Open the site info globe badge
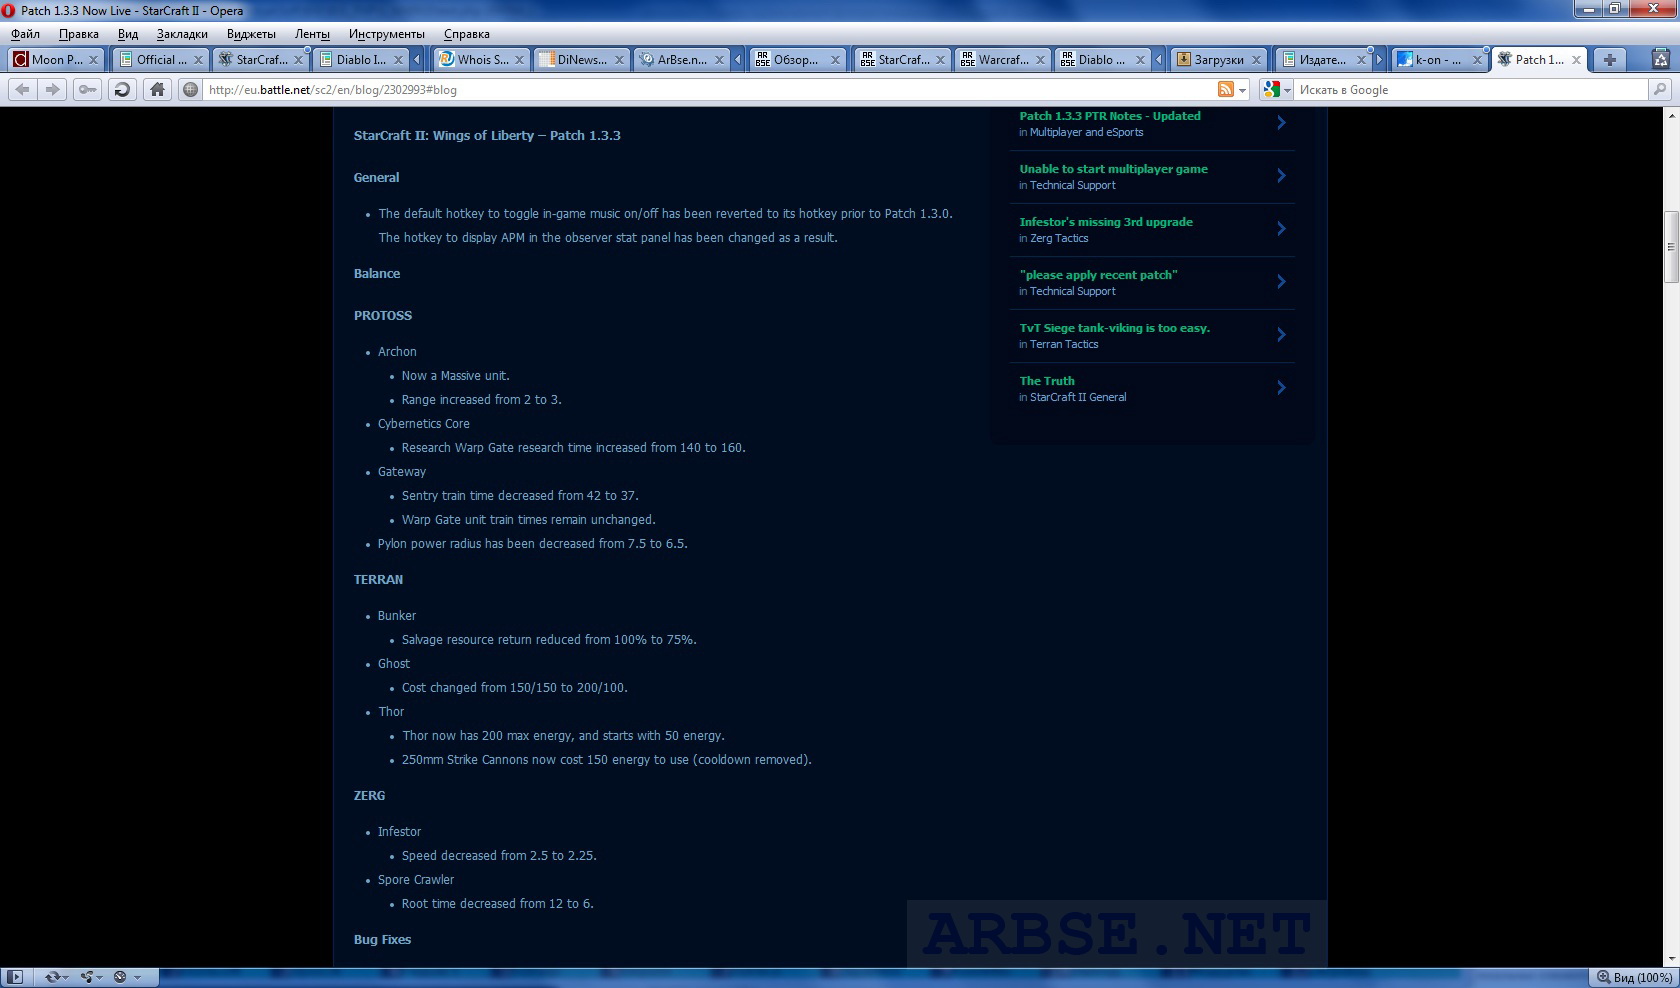Viewport: 1680px width, 988px height. (190, 89)
